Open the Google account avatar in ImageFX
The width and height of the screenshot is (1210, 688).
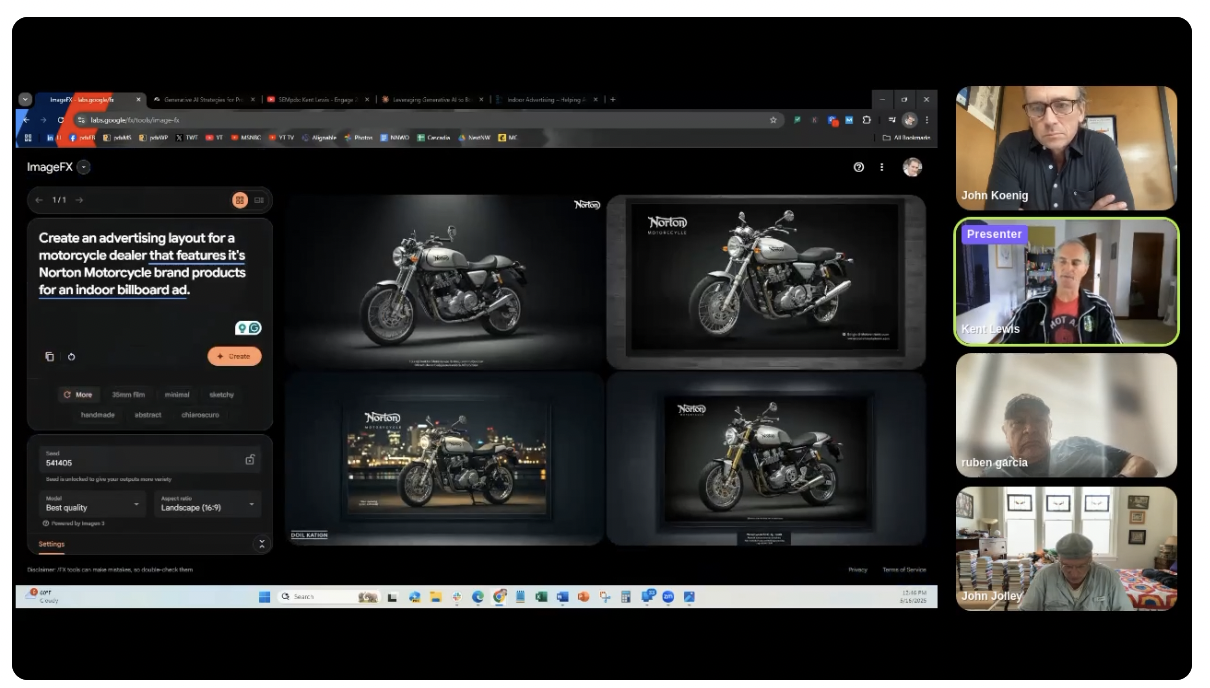tap(912, 167)
